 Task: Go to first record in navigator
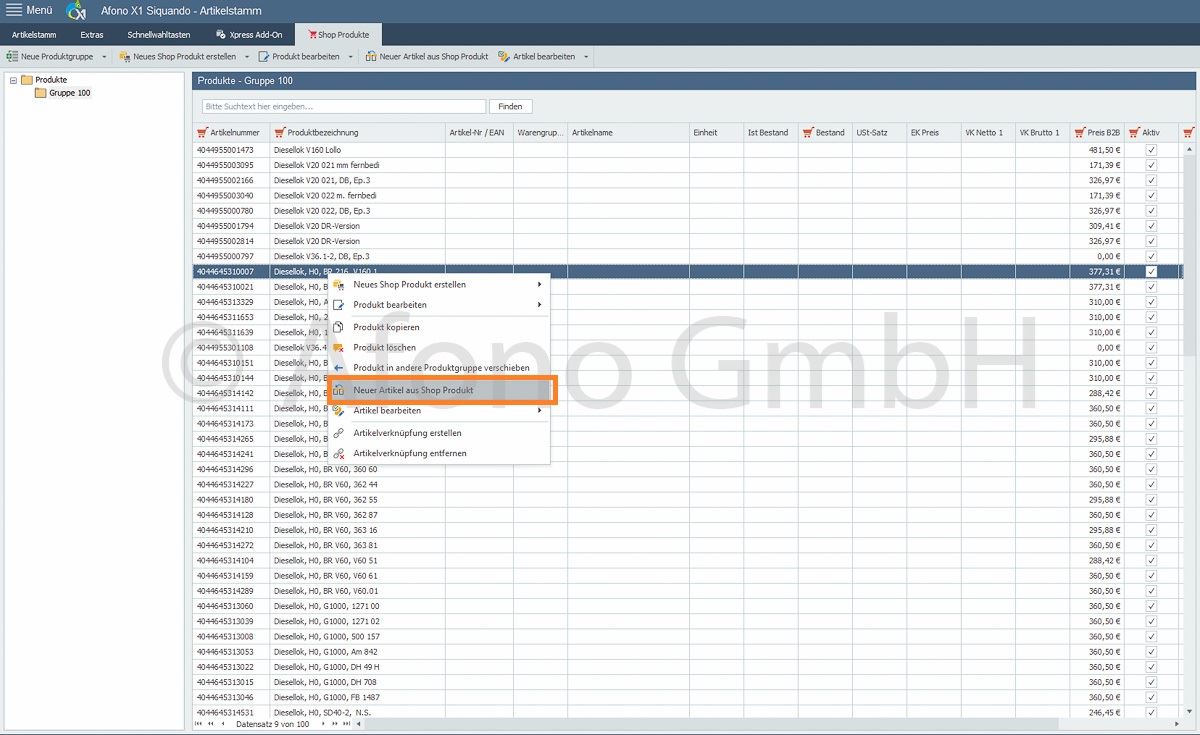point(198,723)
